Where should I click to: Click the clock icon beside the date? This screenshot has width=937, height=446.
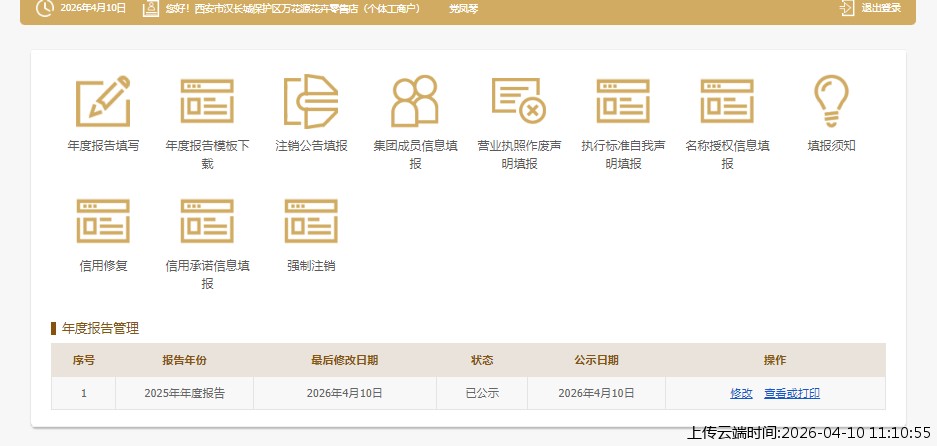(x=45, y=8)
